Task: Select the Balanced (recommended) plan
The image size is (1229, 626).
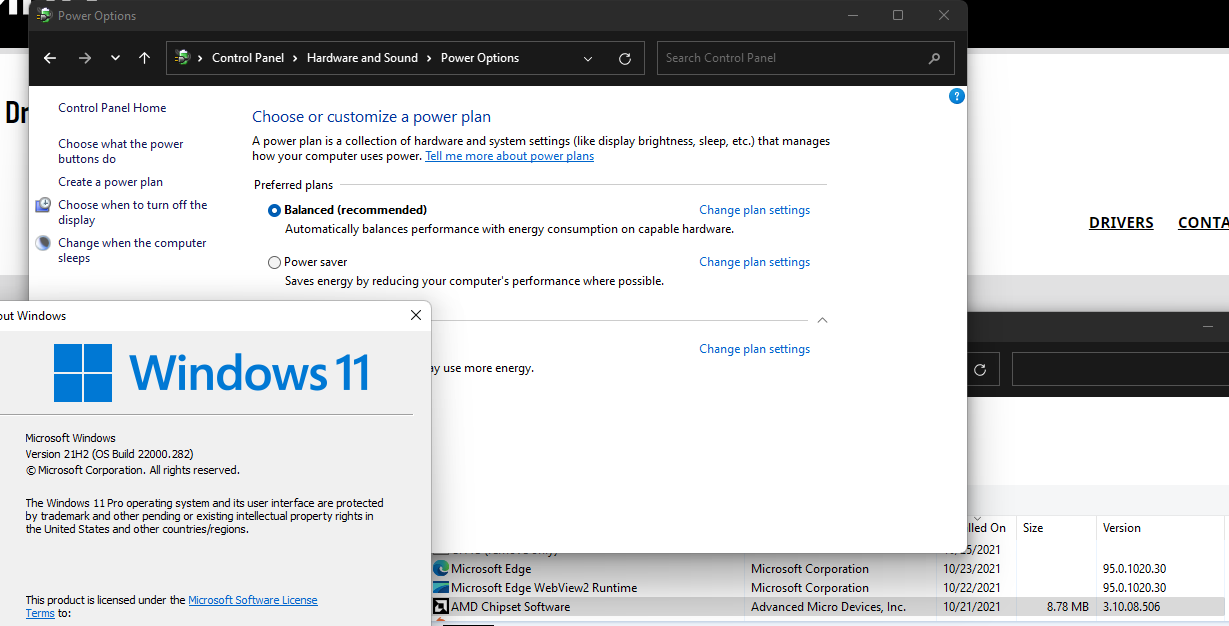Action: click(x=275, y=211)
